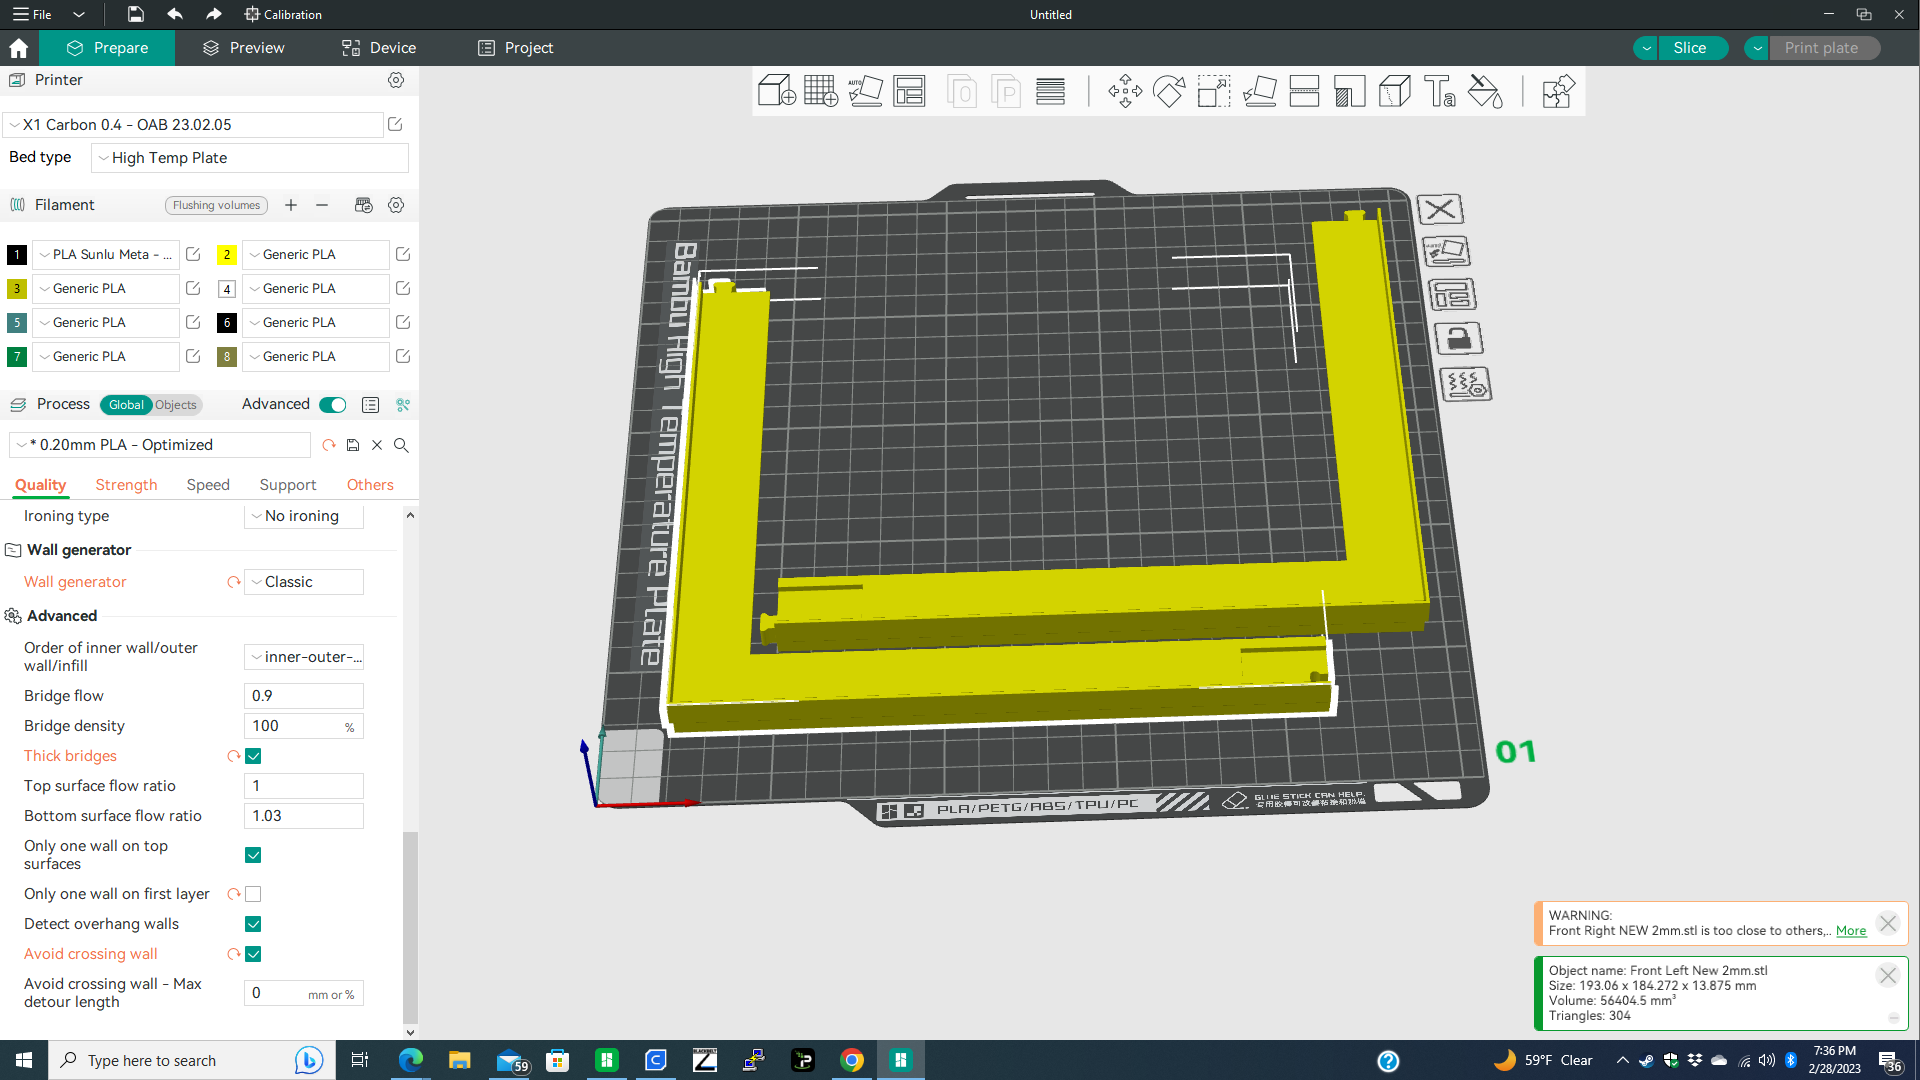Add a filament with plus icon

tap(291, 205)
